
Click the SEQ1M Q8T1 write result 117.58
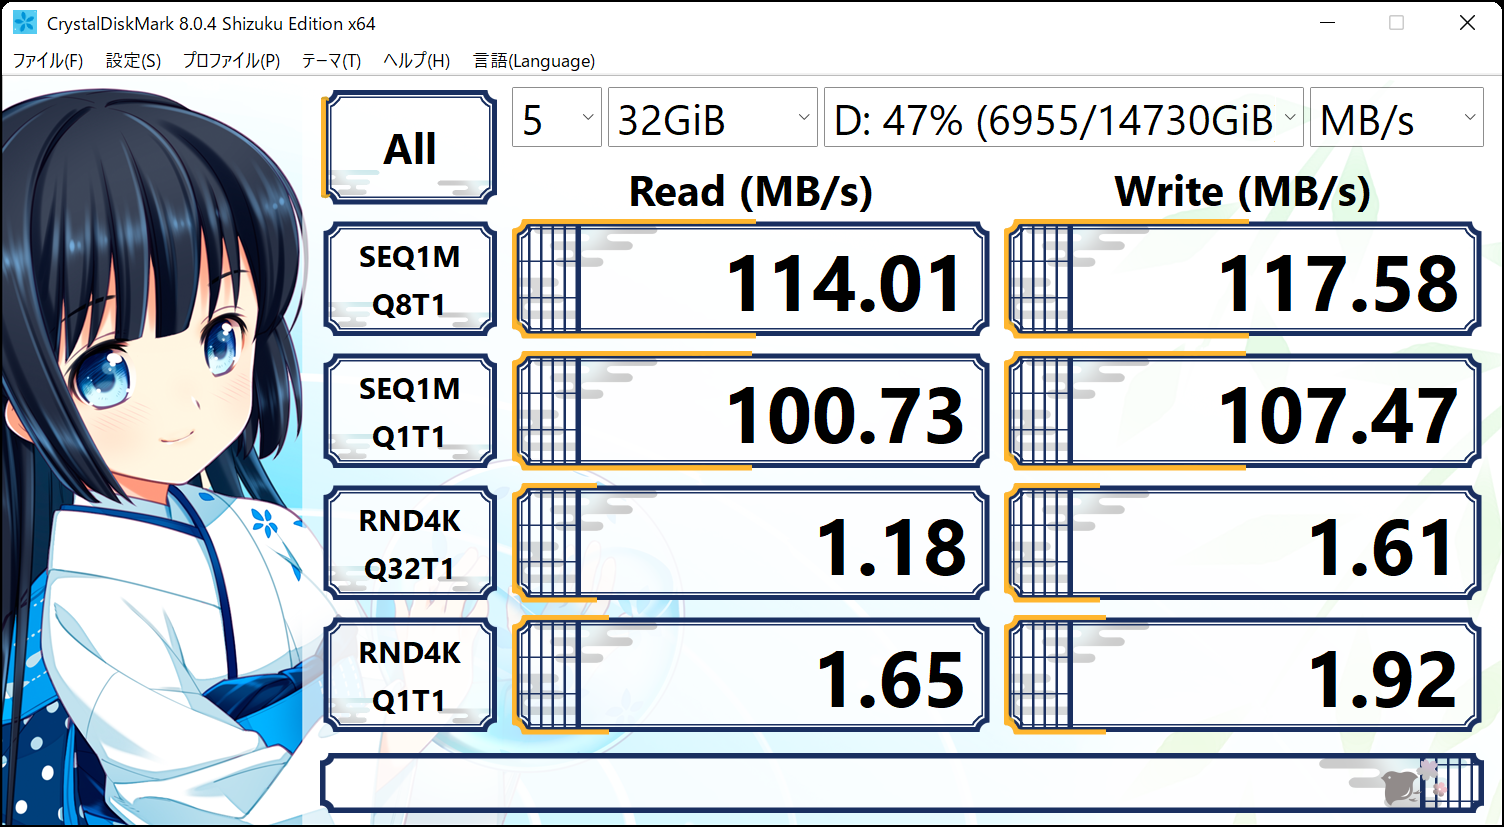(x=1243, y=279)
